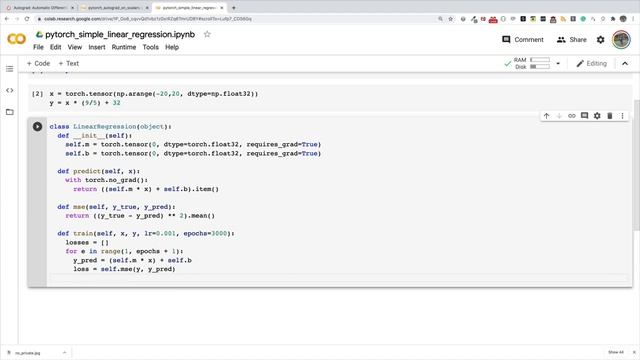640x360 pixels.
Task: Expand runtime connection dropdown arrow
Action: tap(558, 64)
